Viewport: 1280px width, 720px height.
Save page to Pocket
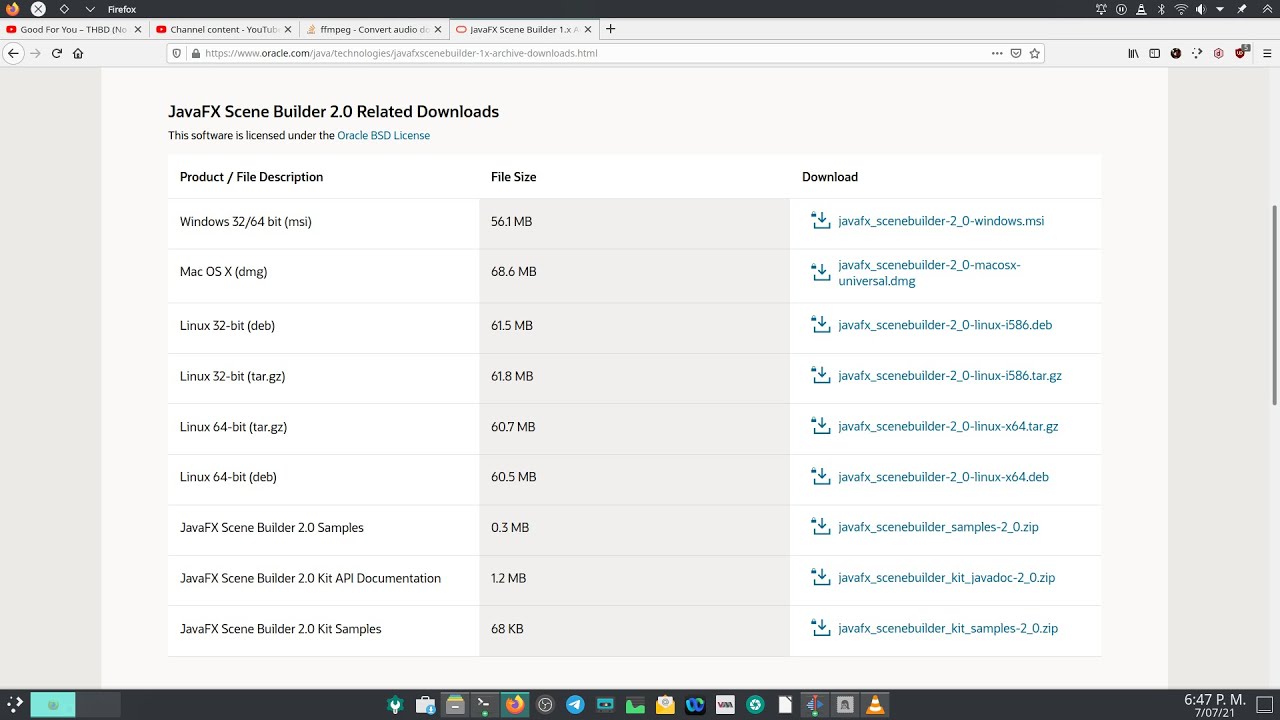pyautogui.click(x=1016, y=53)
